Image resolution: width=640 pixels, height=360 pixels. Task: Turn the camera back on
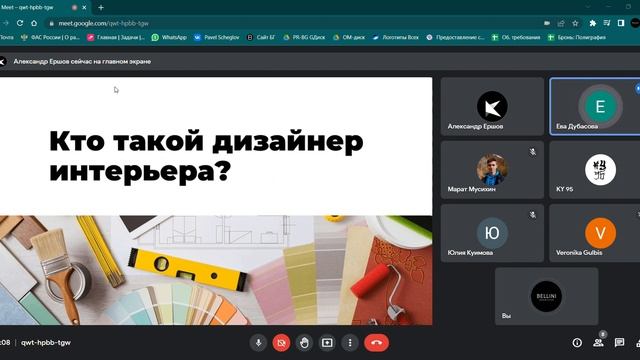point(281,342)
